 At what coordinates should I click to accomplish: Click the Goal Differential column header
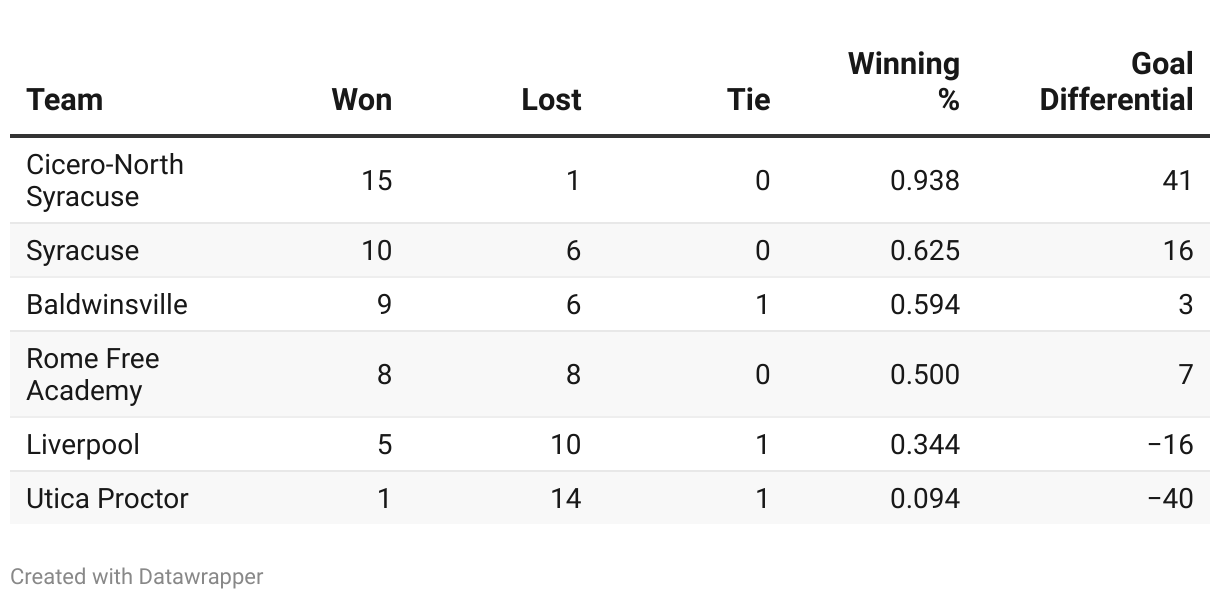coord(1117,82)
